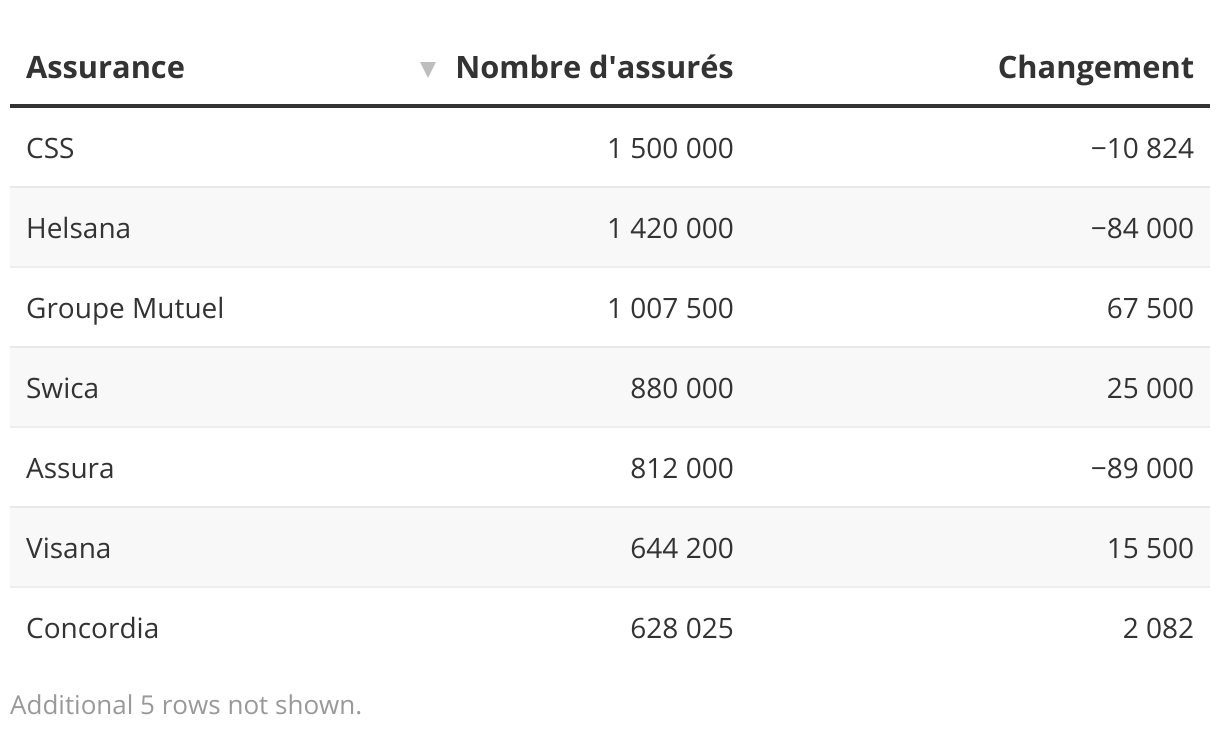Select the Visana change value 15 500
The image size is (1220, 732).
[x=1150, y=548]
